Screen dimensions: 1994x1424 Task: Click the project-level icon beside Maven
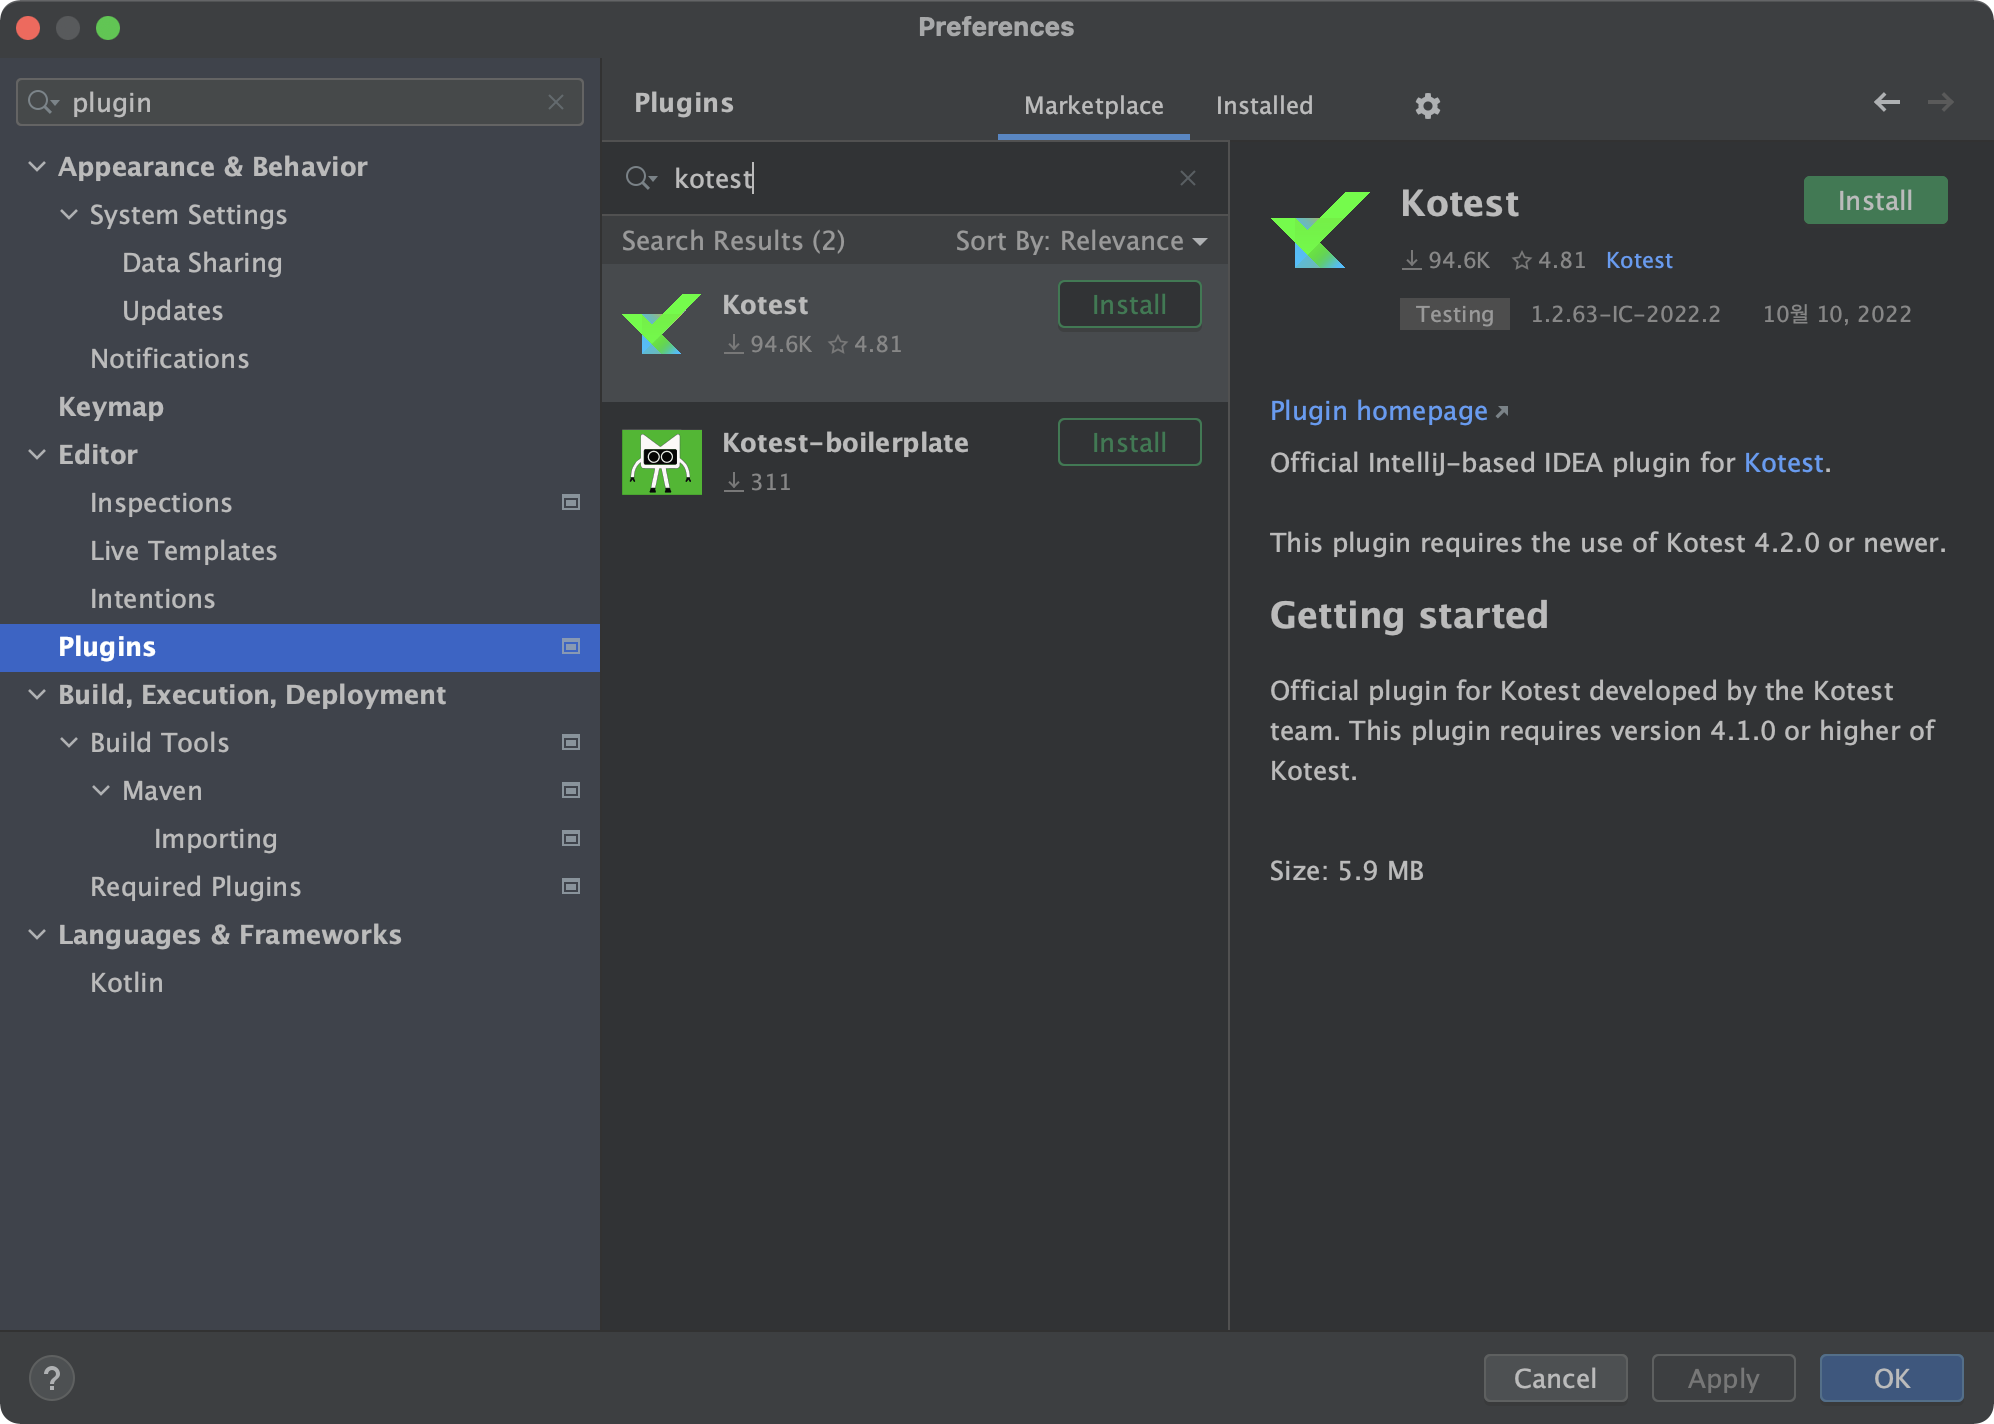571,790
